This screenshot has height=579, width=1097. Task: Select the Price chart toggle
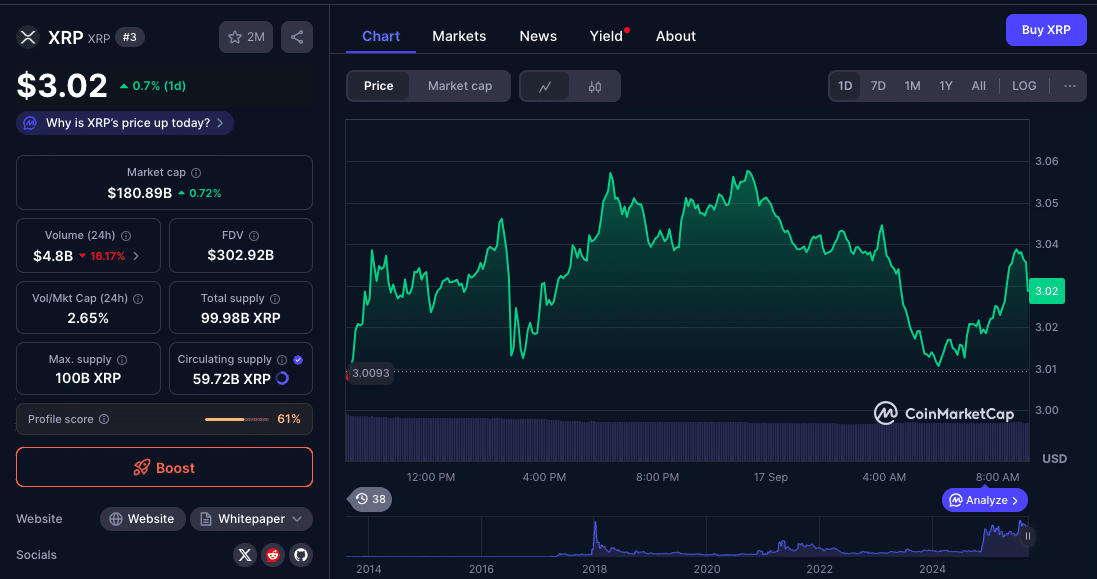[378, 86]
